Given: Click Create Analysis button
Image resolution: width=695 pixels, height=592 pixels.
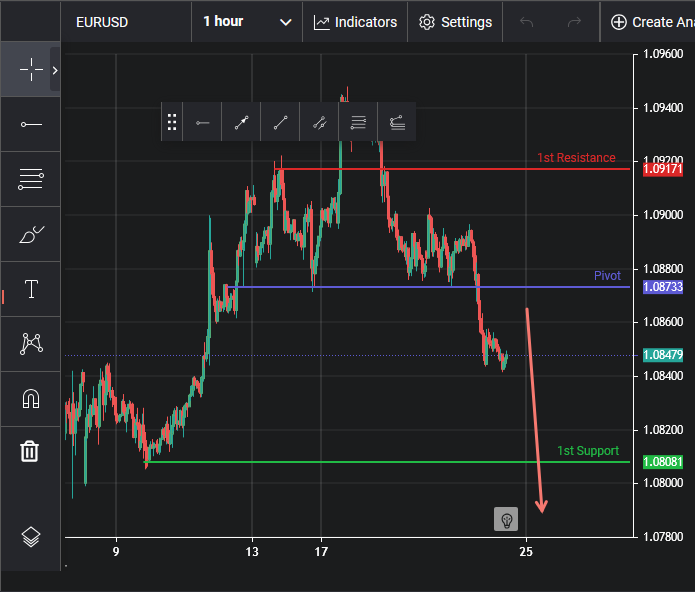Looking at the screenshot, I should (x=652, y=22).
